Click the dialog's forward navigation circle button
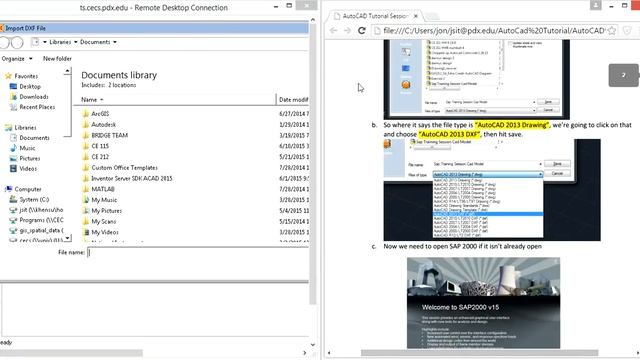The width and height of the screenshot is (640, 360). [x=17, y=42]
